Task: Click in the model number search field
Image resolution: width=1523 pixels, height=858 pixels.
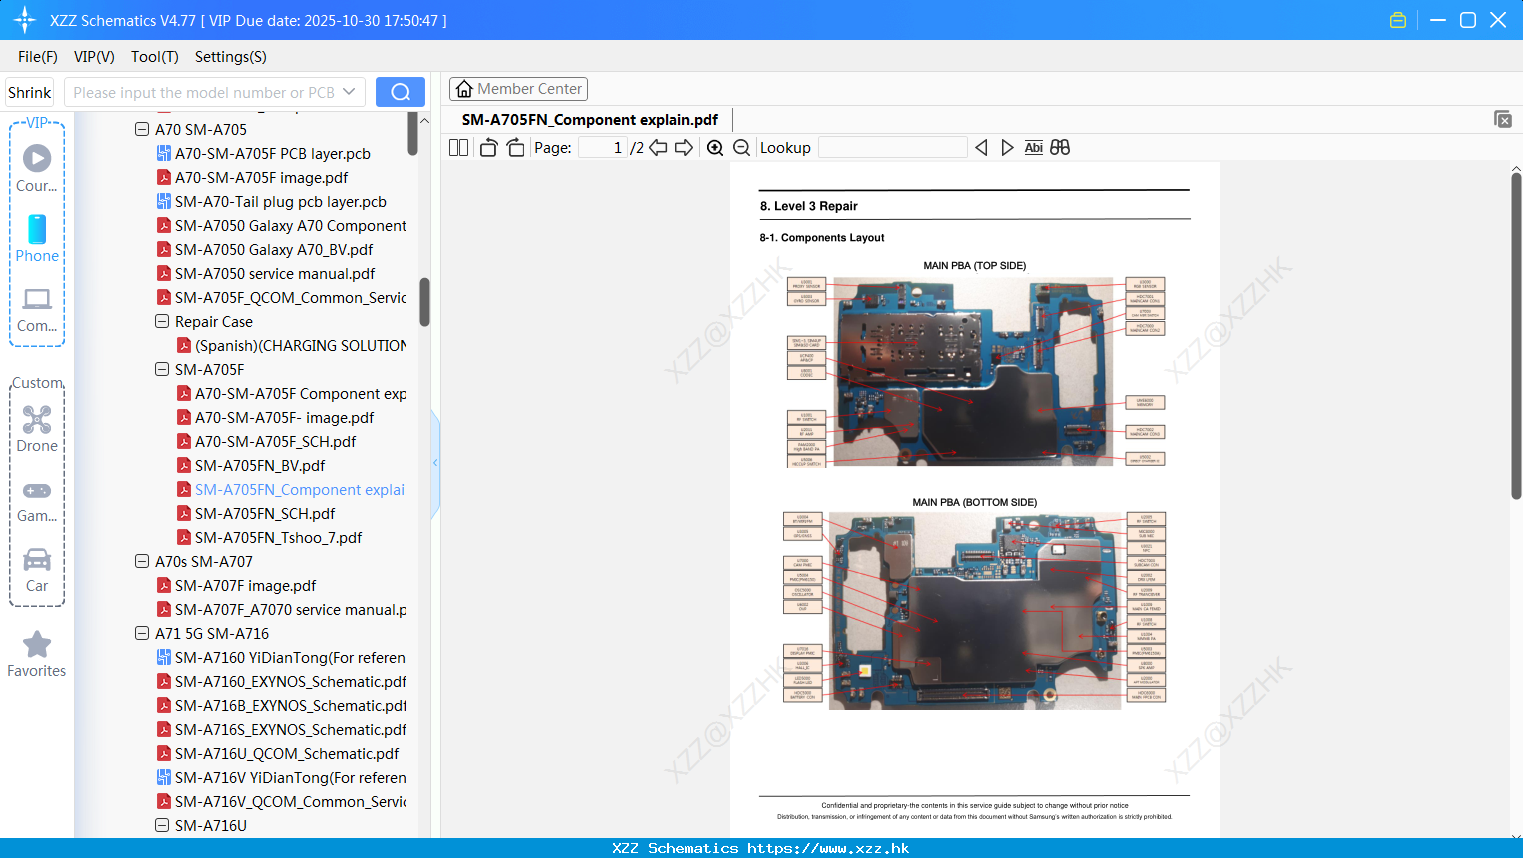Action: [203, 92]
